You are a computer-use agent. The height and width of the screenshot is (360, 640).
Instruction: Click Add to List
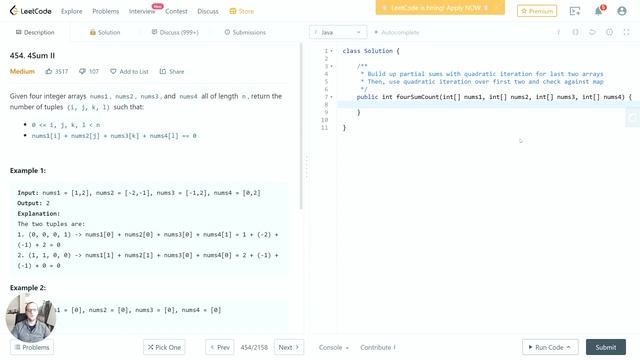click(x=129, y=71)
